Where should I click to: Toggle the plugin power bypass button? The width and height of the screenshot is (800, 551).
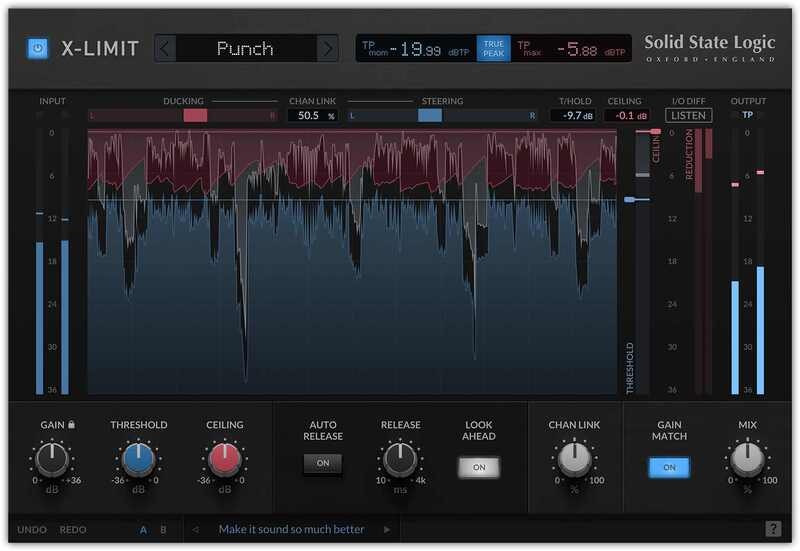point(37,48)
